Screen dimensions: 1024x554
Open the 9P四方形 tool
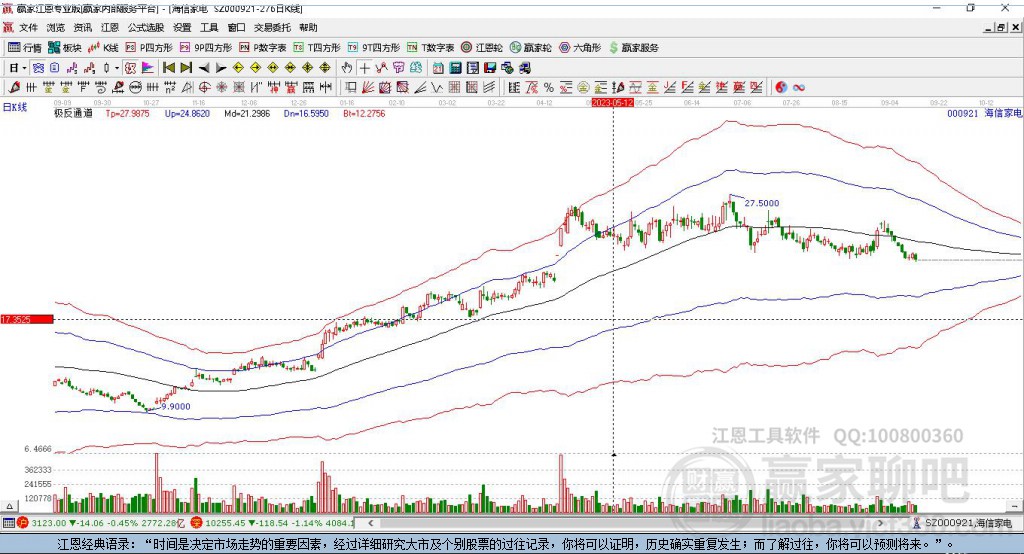point(206,48)
